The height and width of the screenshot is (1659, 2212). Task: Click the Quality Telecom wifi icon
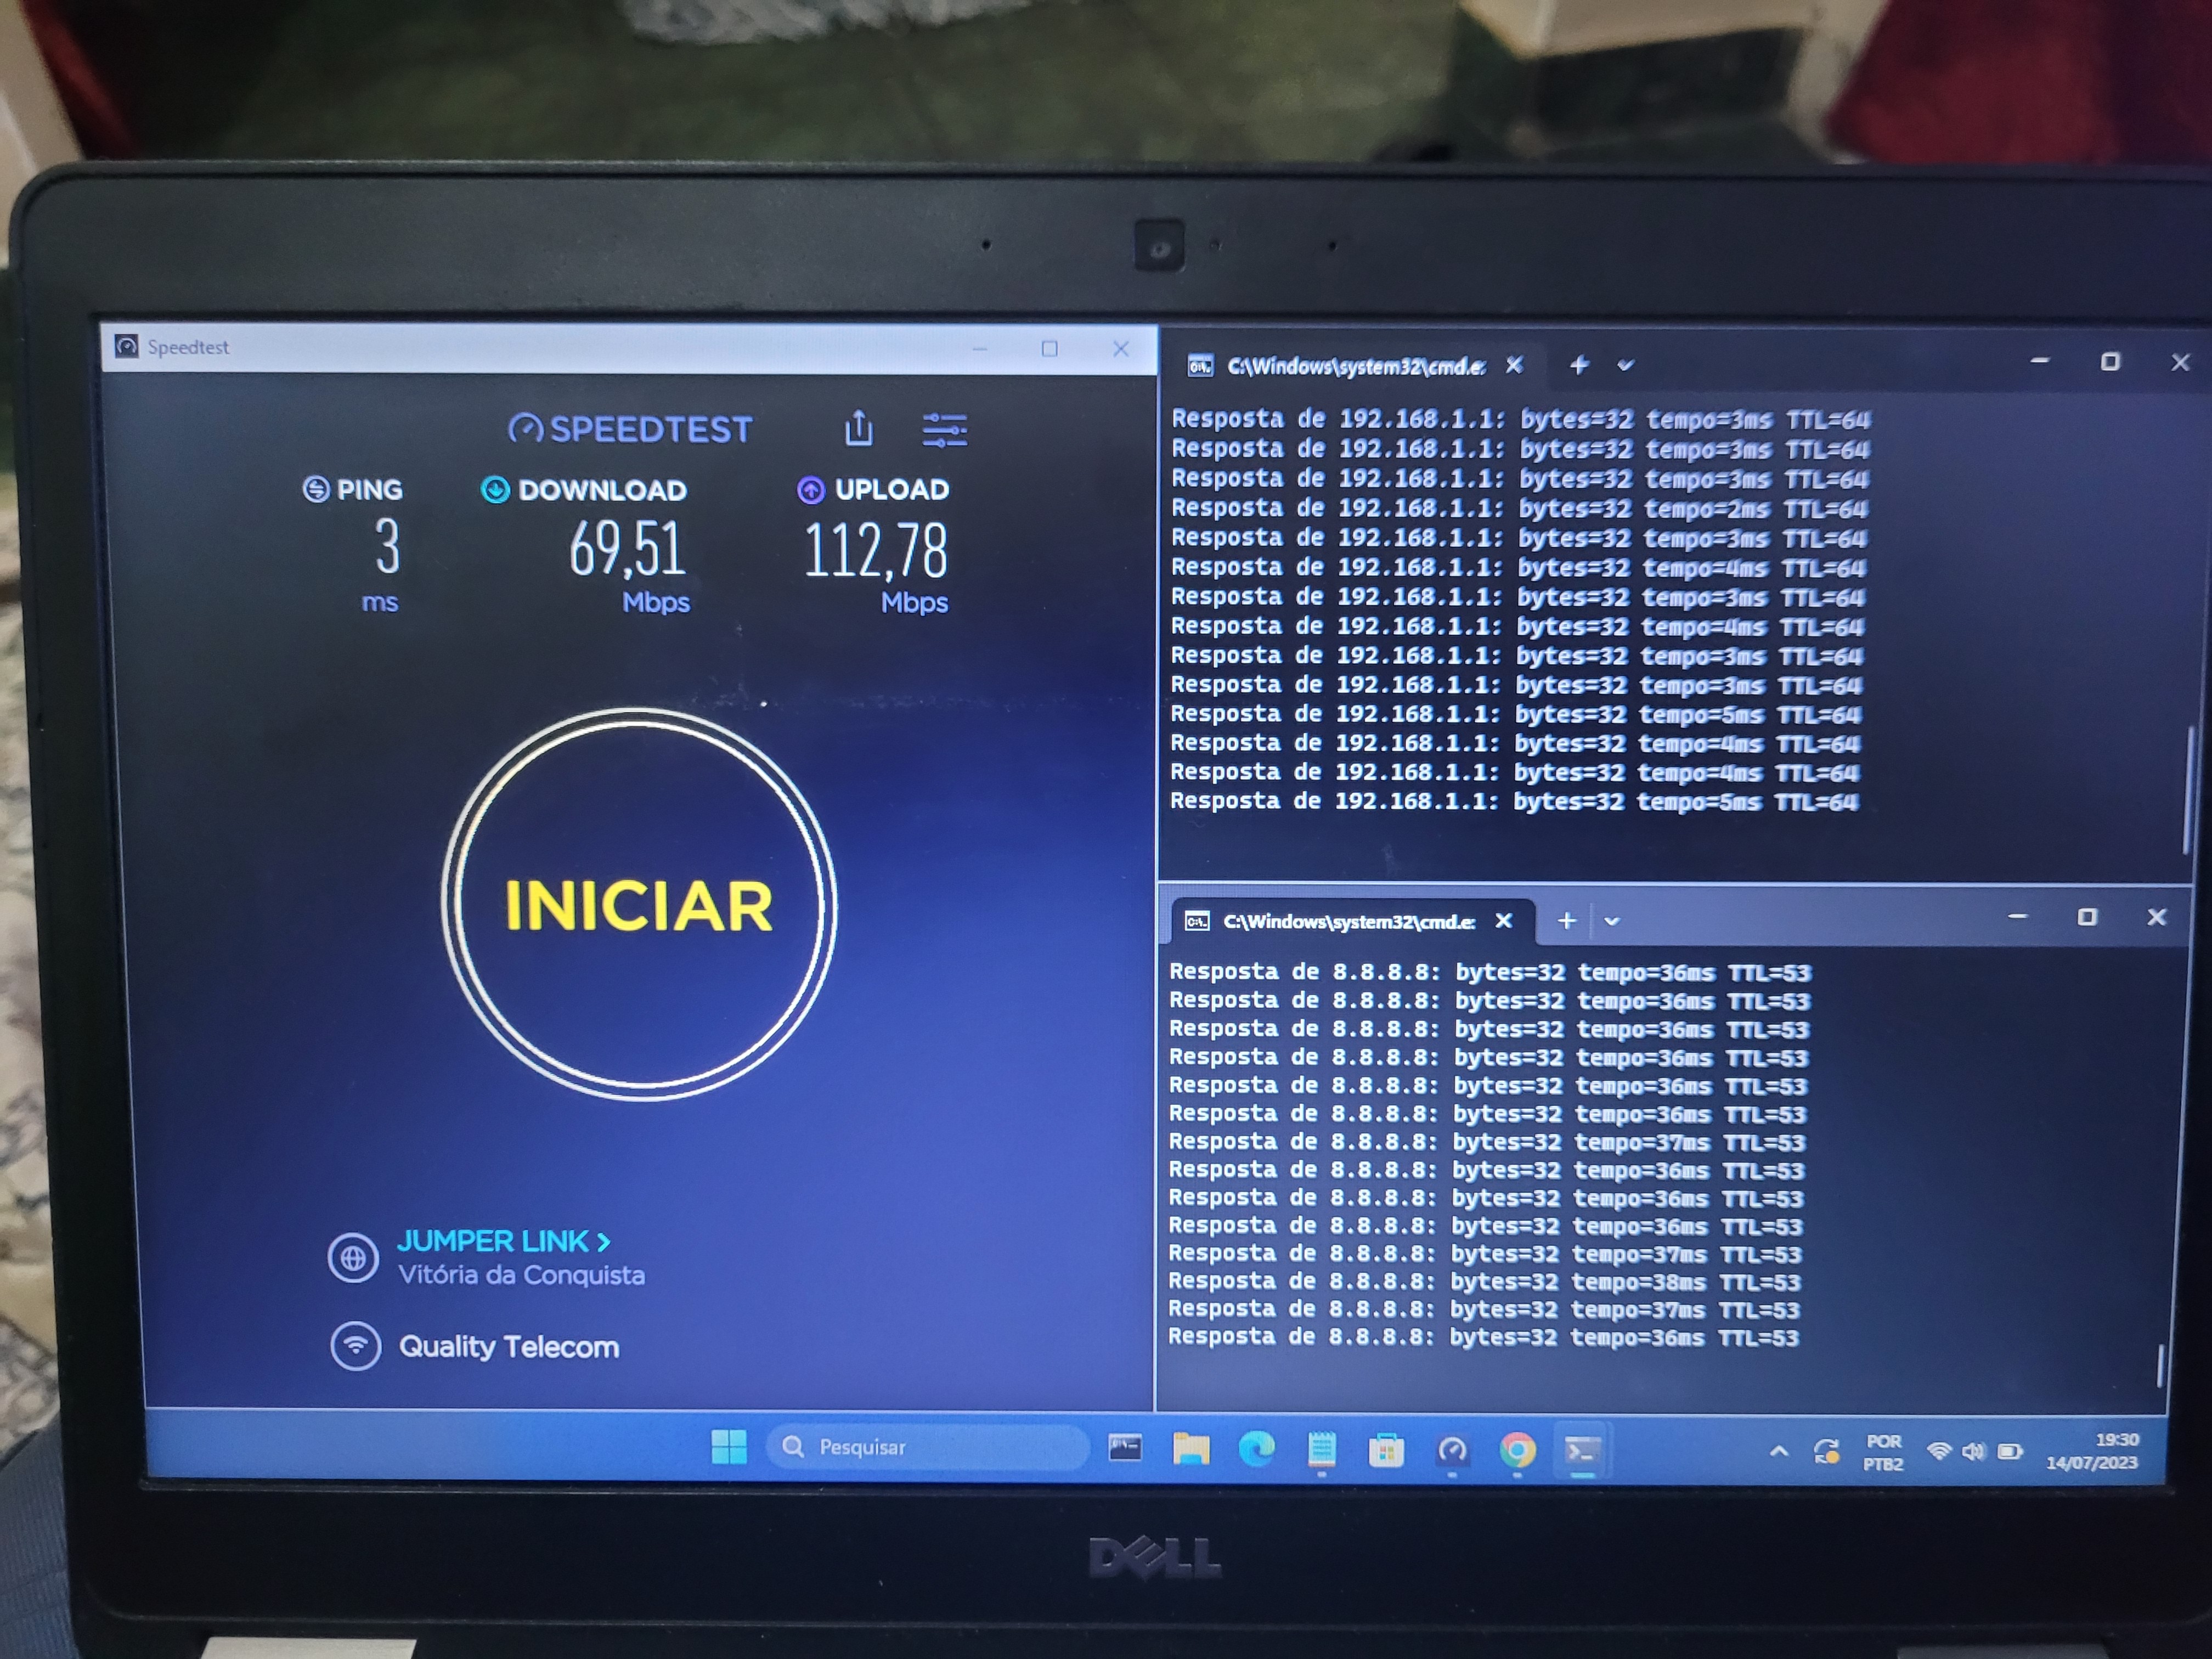click(355, 1346)
